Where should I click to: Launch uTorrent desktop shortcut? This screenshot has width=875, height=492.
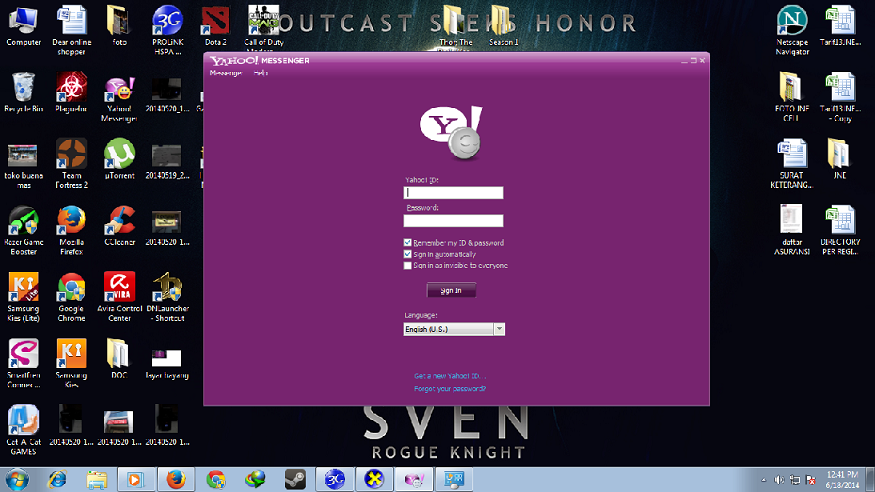(x=119, y=159)
